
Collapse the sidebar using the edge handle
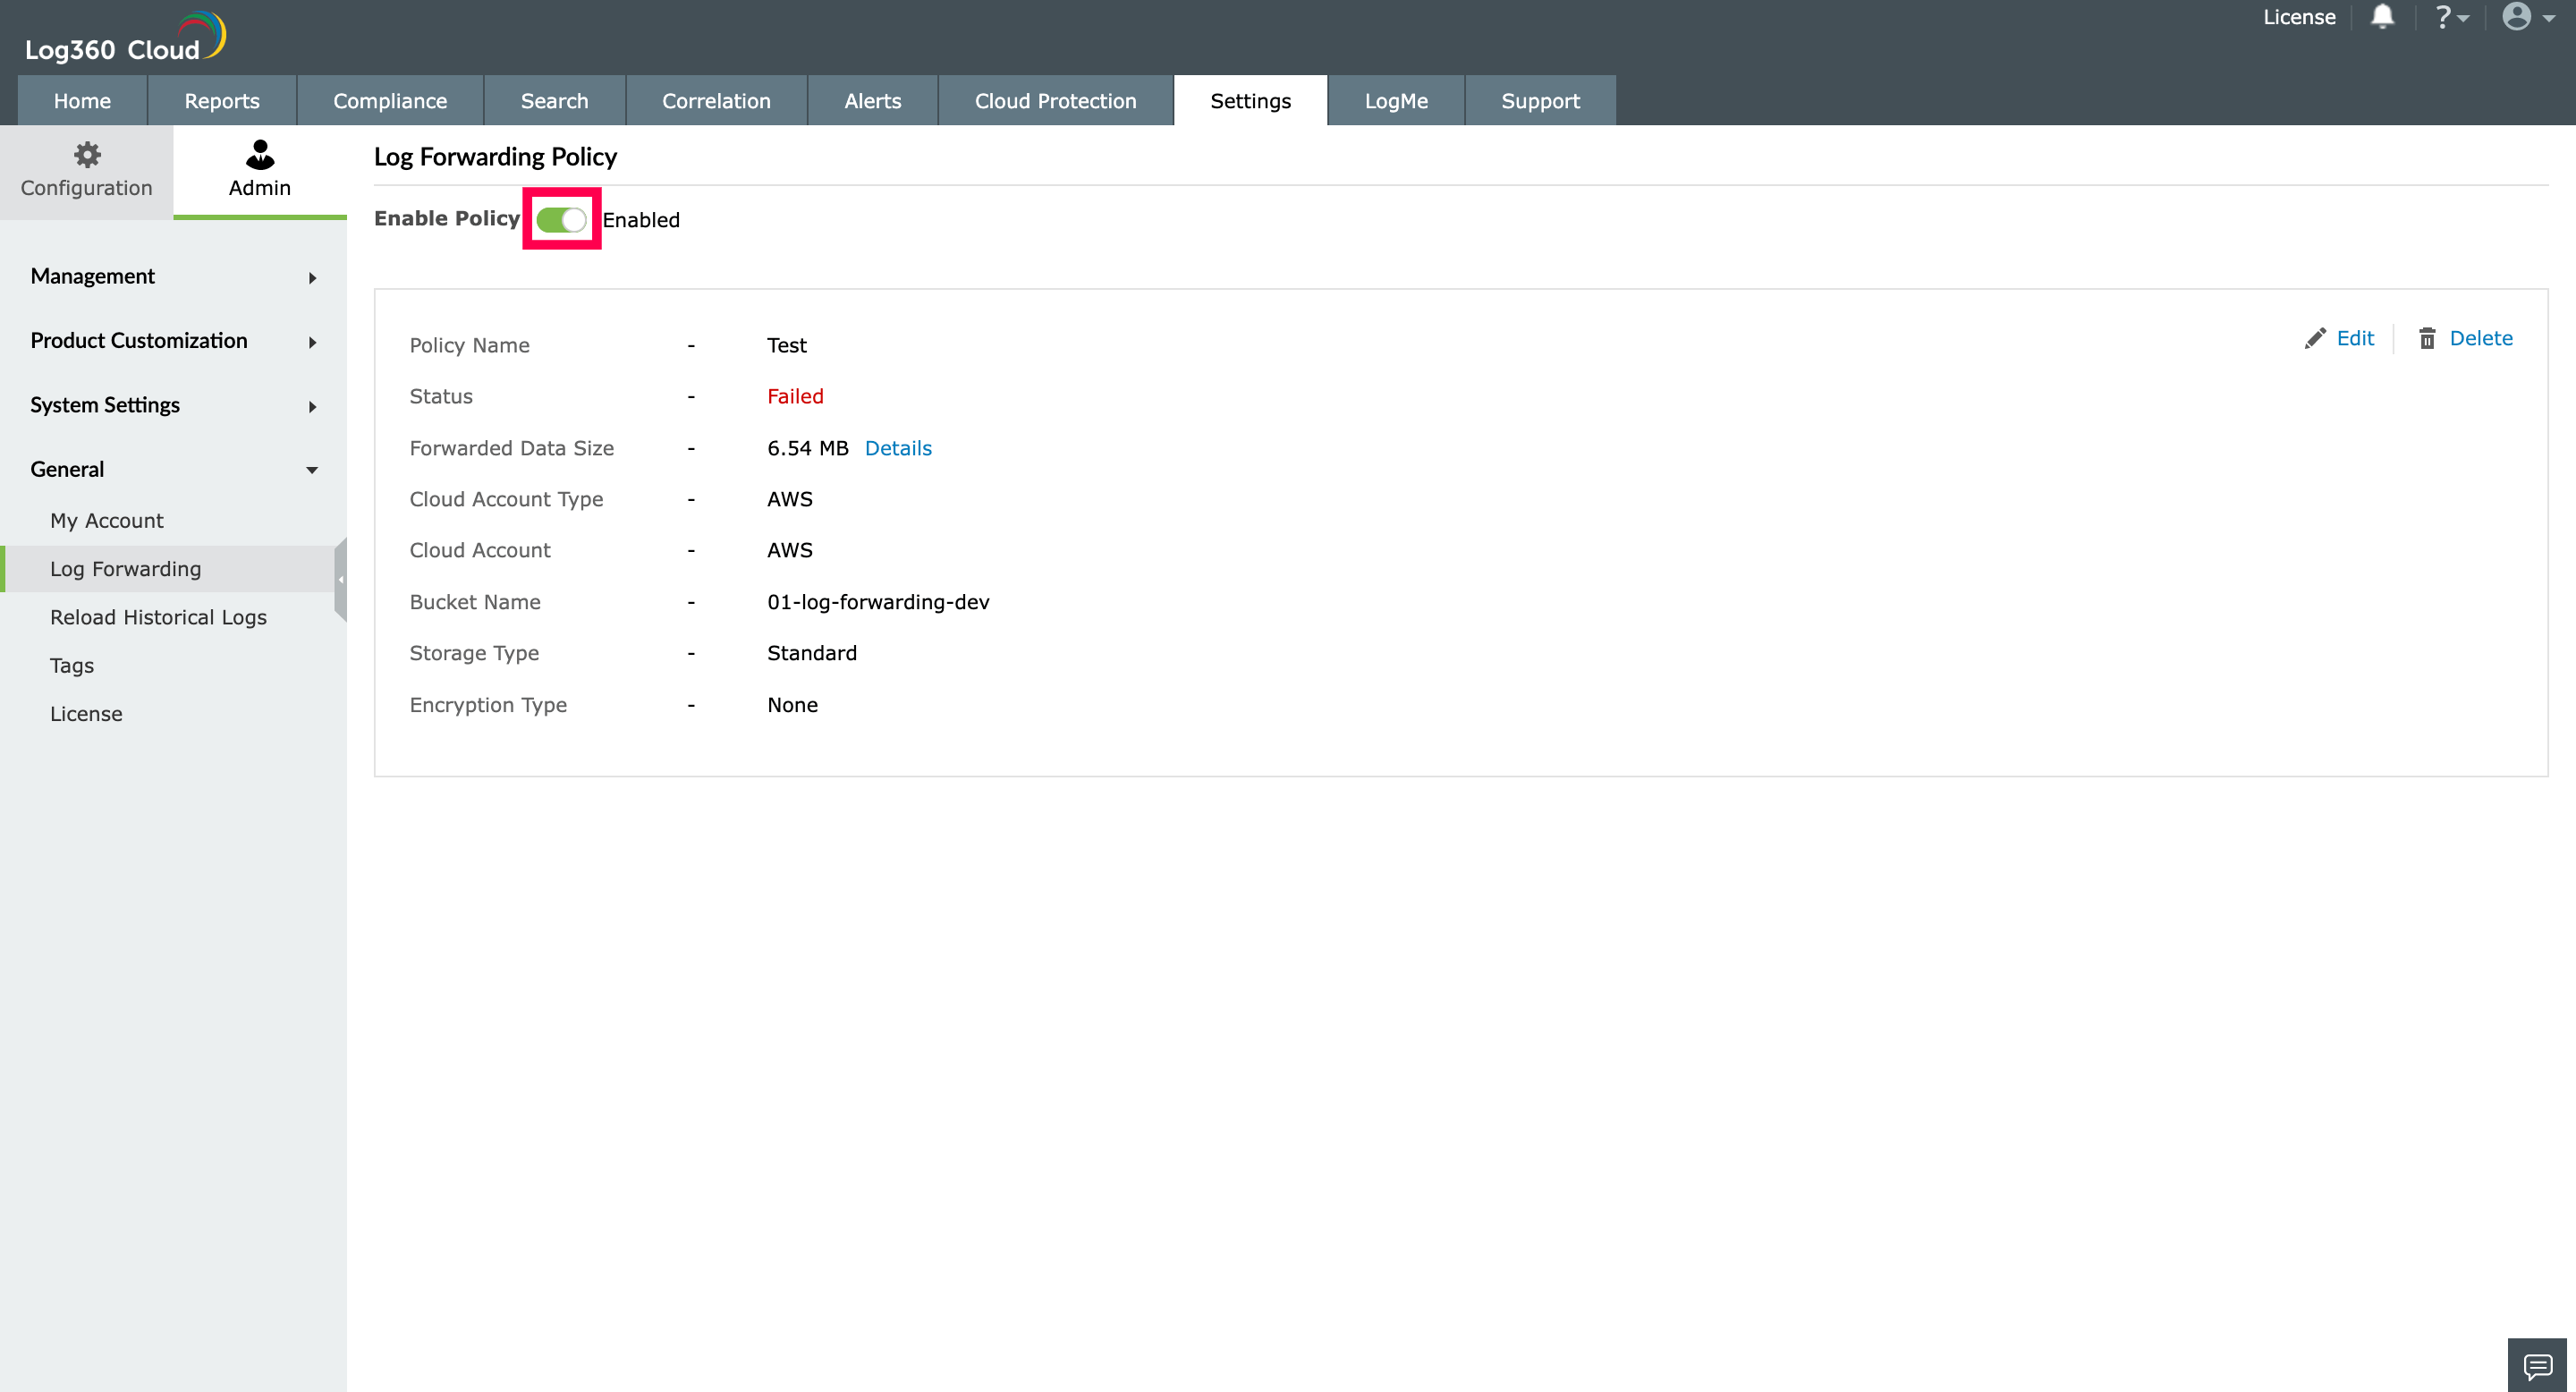pyautogui.click(x=341, y=580)
